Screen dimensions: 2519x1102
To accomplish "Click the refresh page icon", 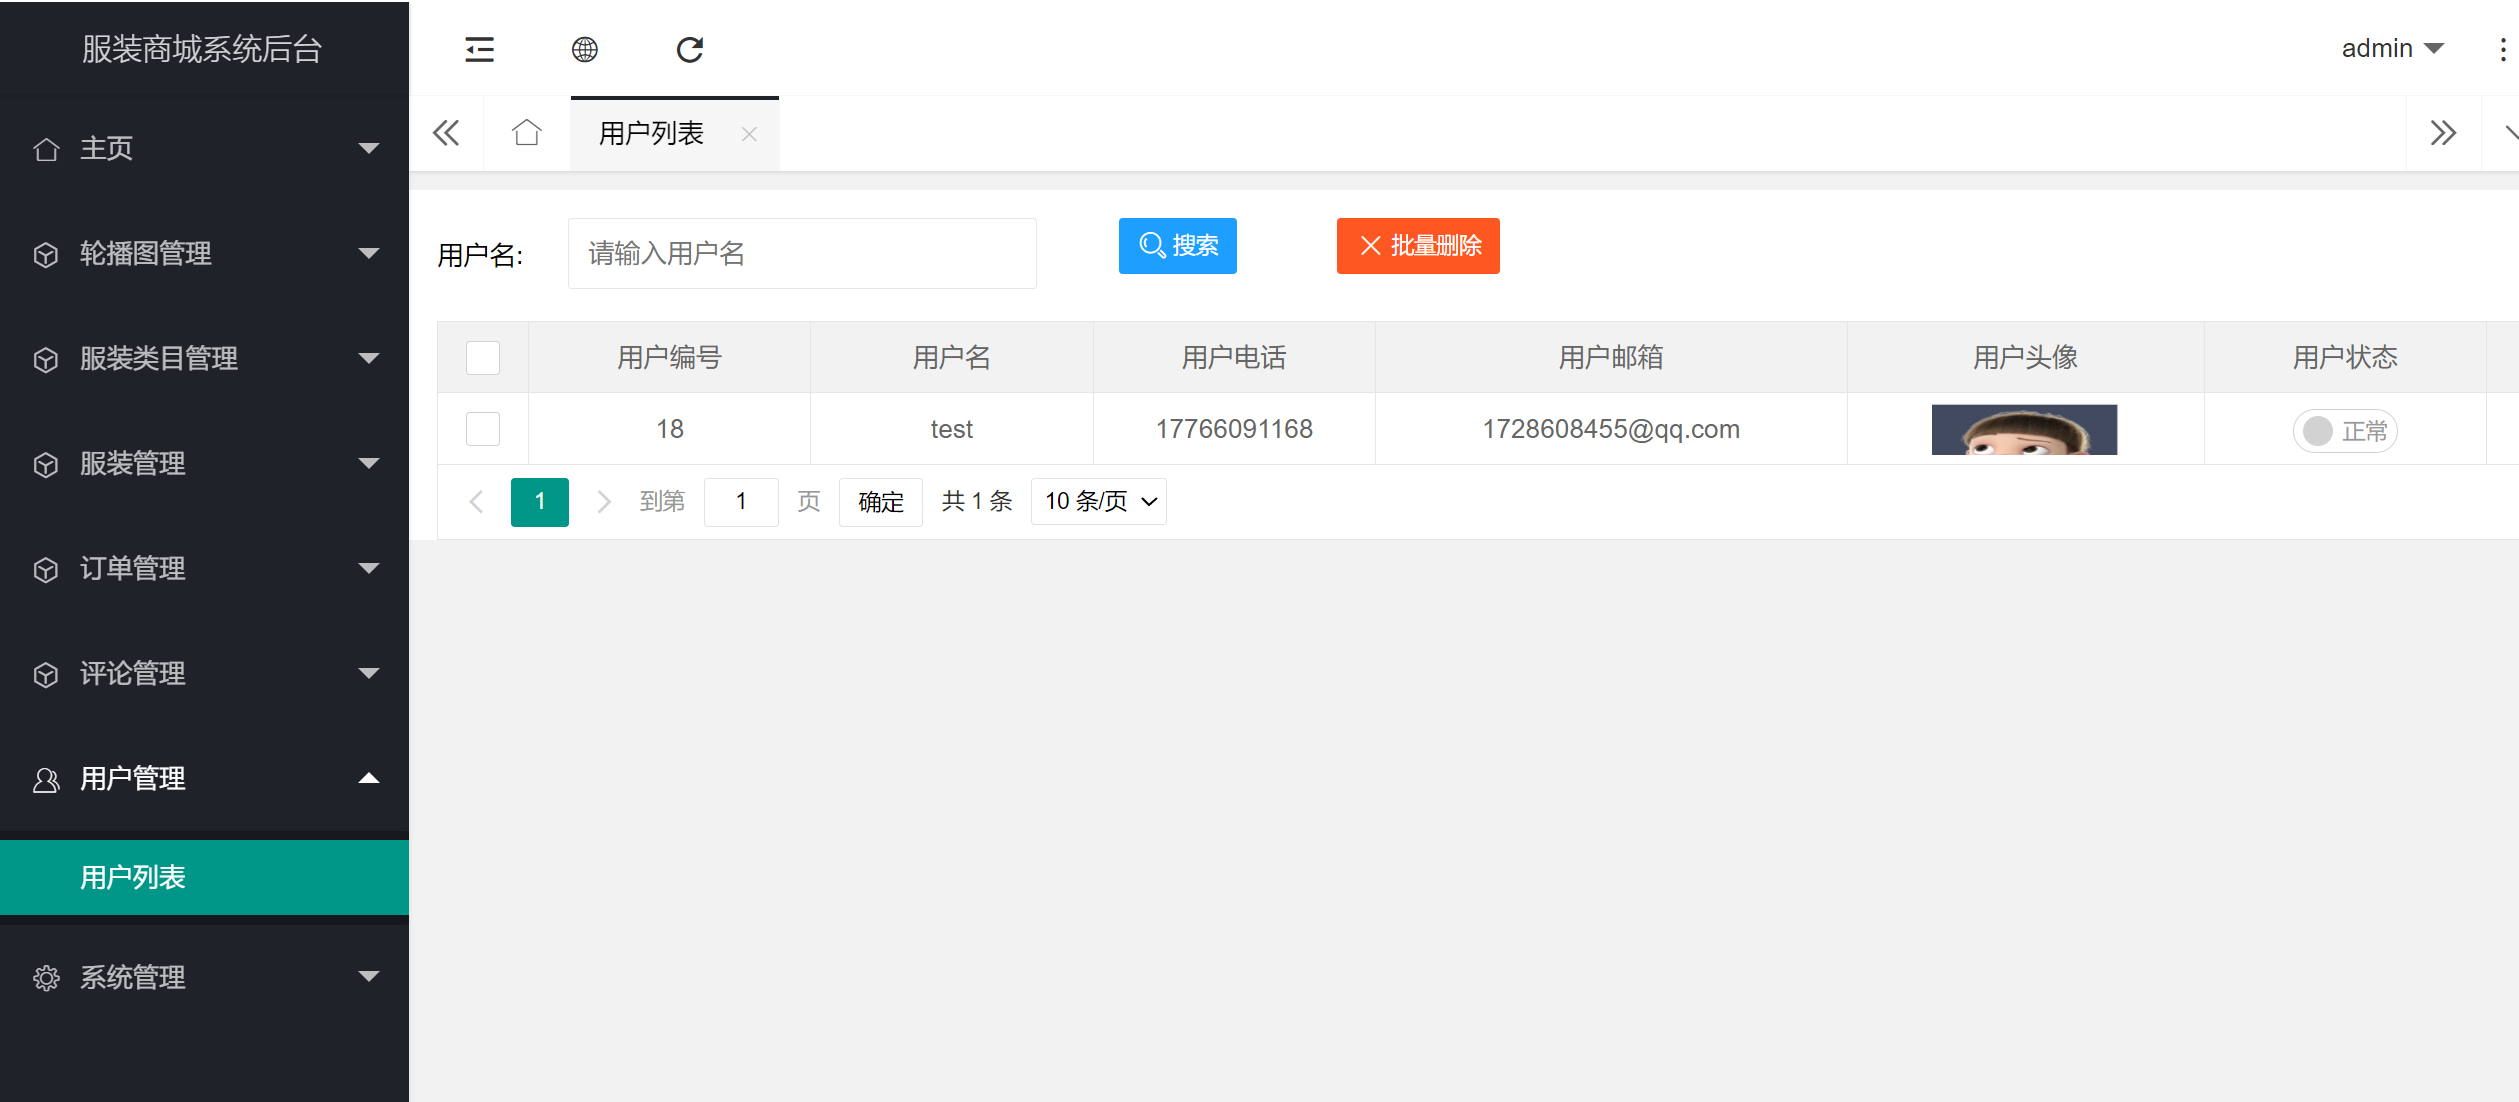I will tap(690, 49).
